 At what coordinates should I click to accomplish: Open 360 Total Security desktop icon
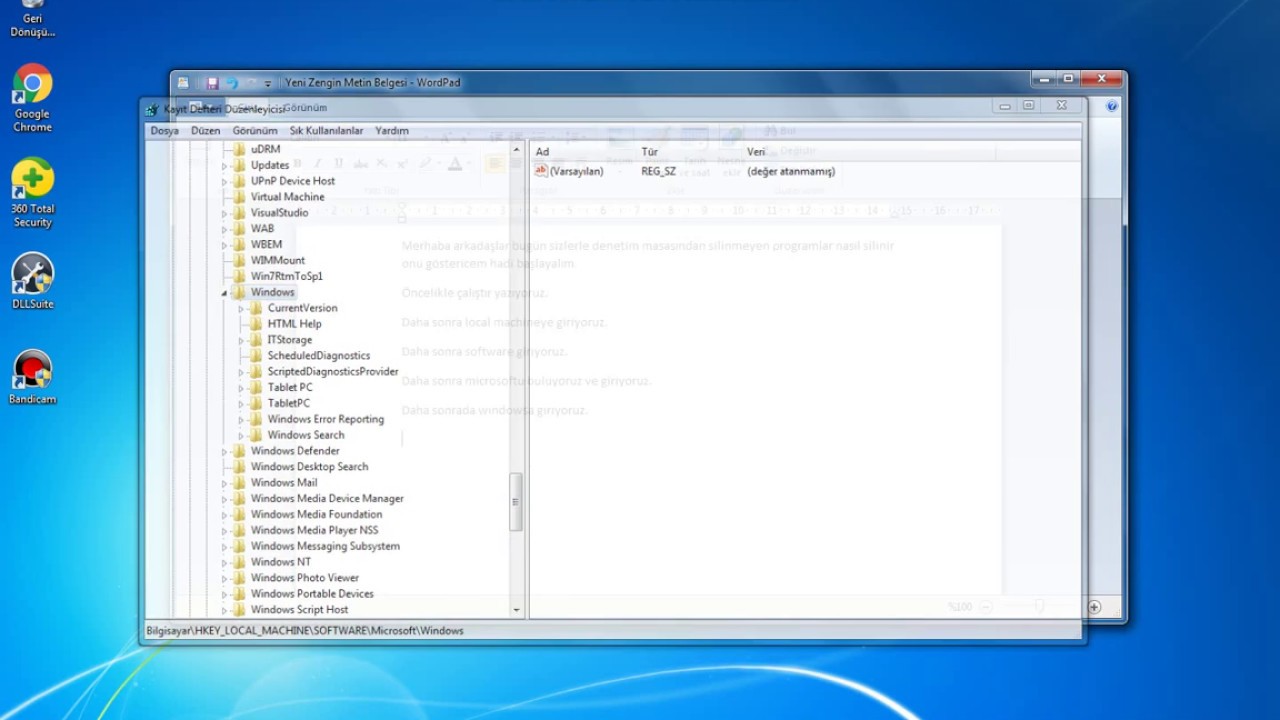click(32, 193)
